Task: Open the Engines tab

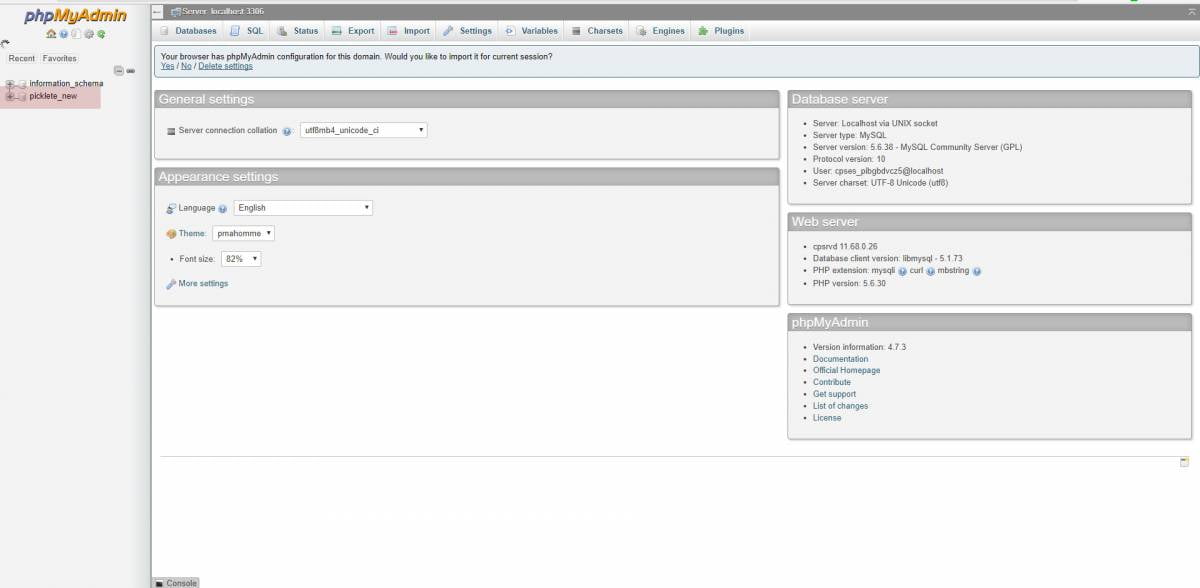Action: click(661, 31)
